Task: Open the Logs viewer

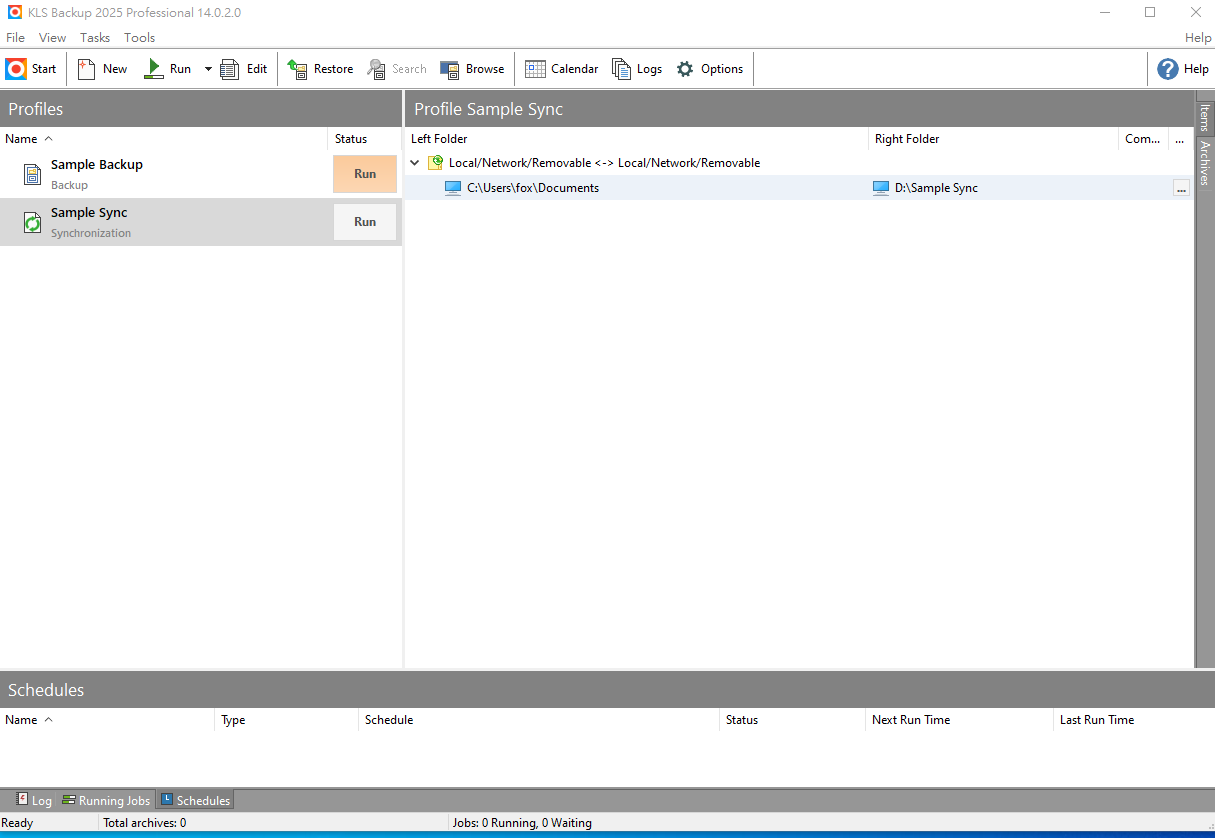Action: coord(637,69)
